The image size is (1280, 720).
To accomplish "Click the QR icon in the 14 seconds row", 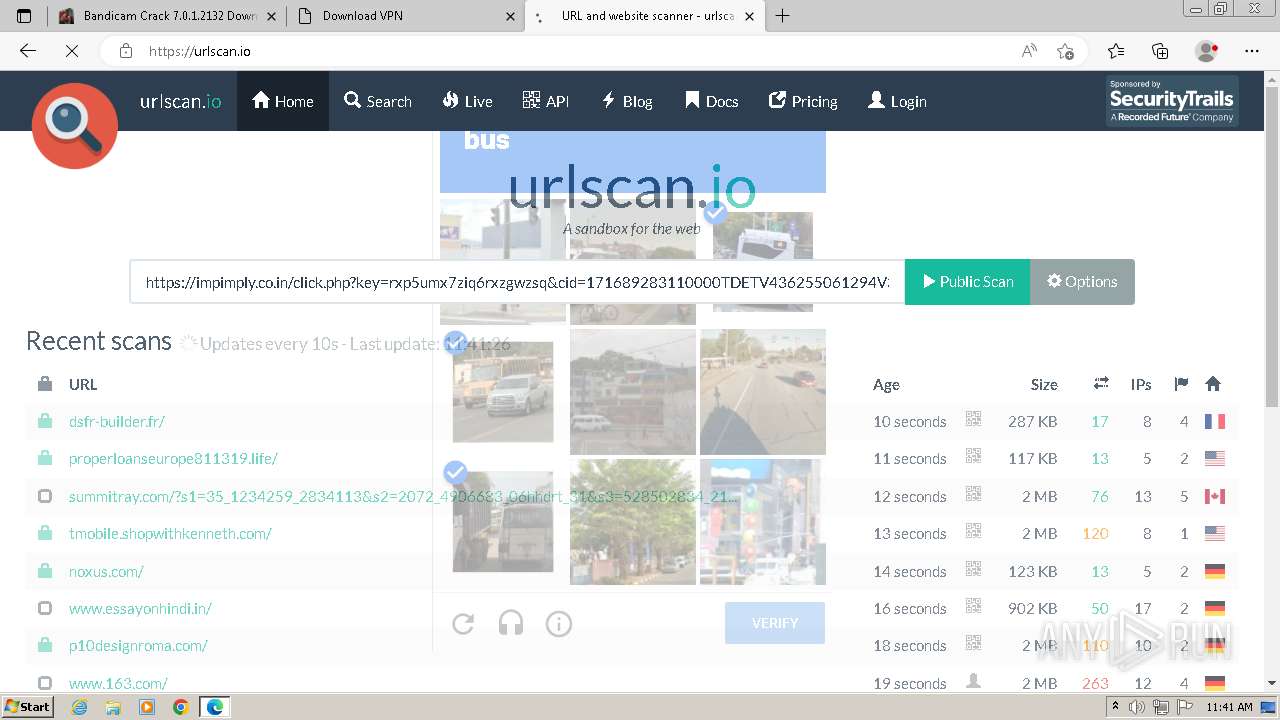I will pyautogui.click(x=973, y=569).
